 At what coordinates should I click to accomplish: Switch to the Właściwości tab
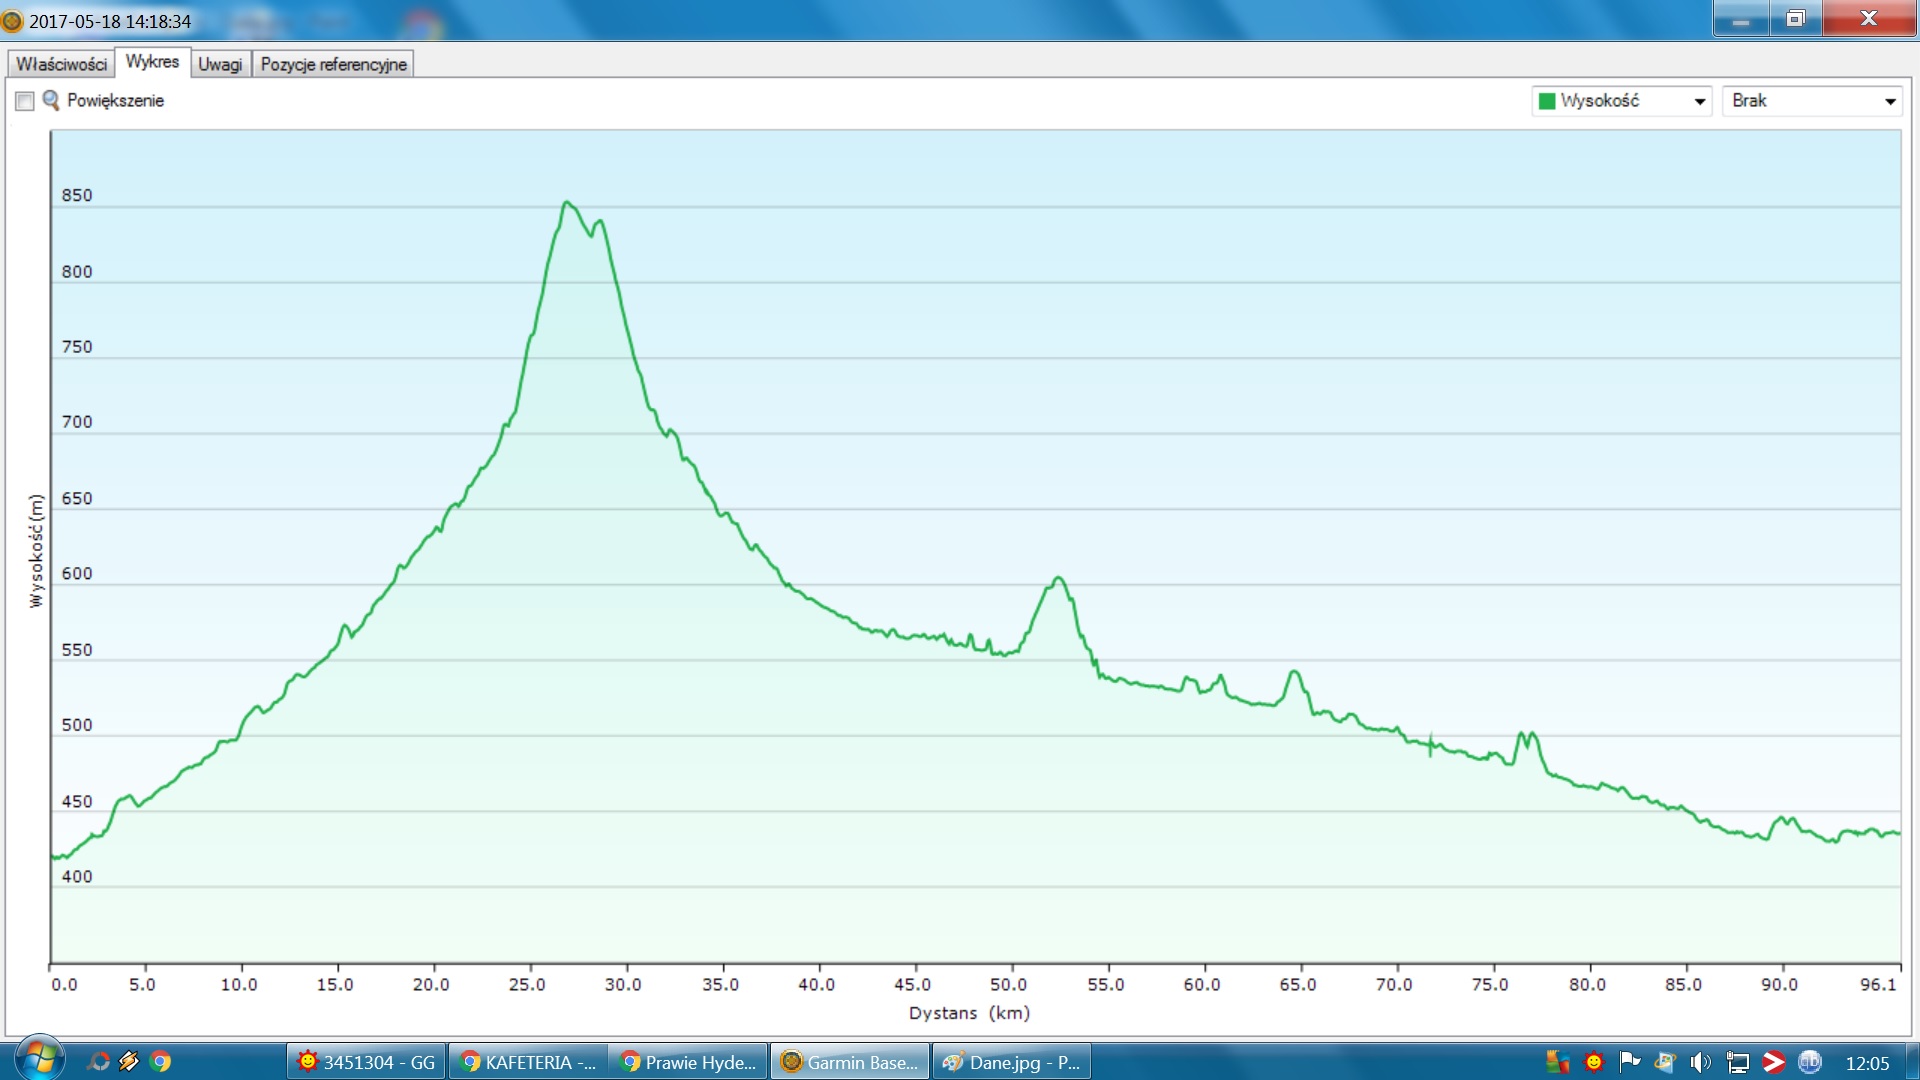point(61,64)
